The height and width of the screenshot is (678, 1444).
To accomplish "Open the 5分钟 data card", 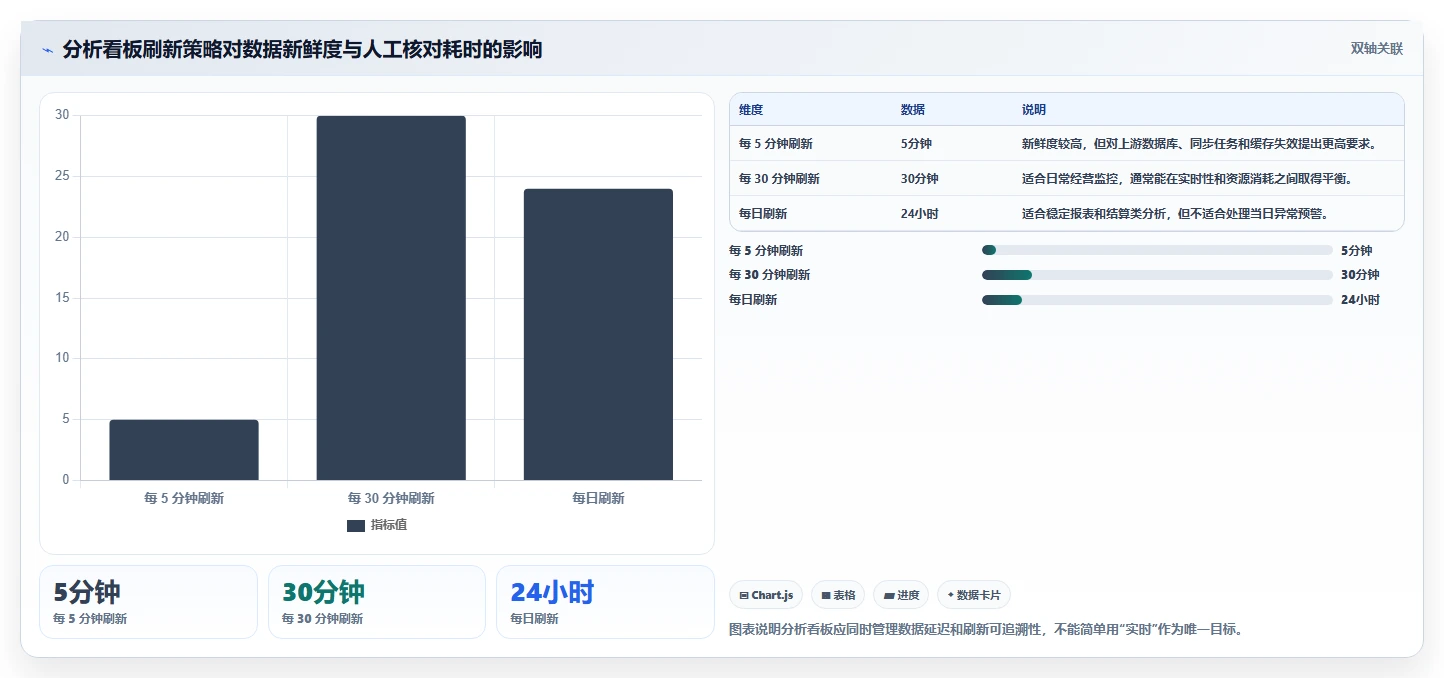I will [x=148, y=602].
